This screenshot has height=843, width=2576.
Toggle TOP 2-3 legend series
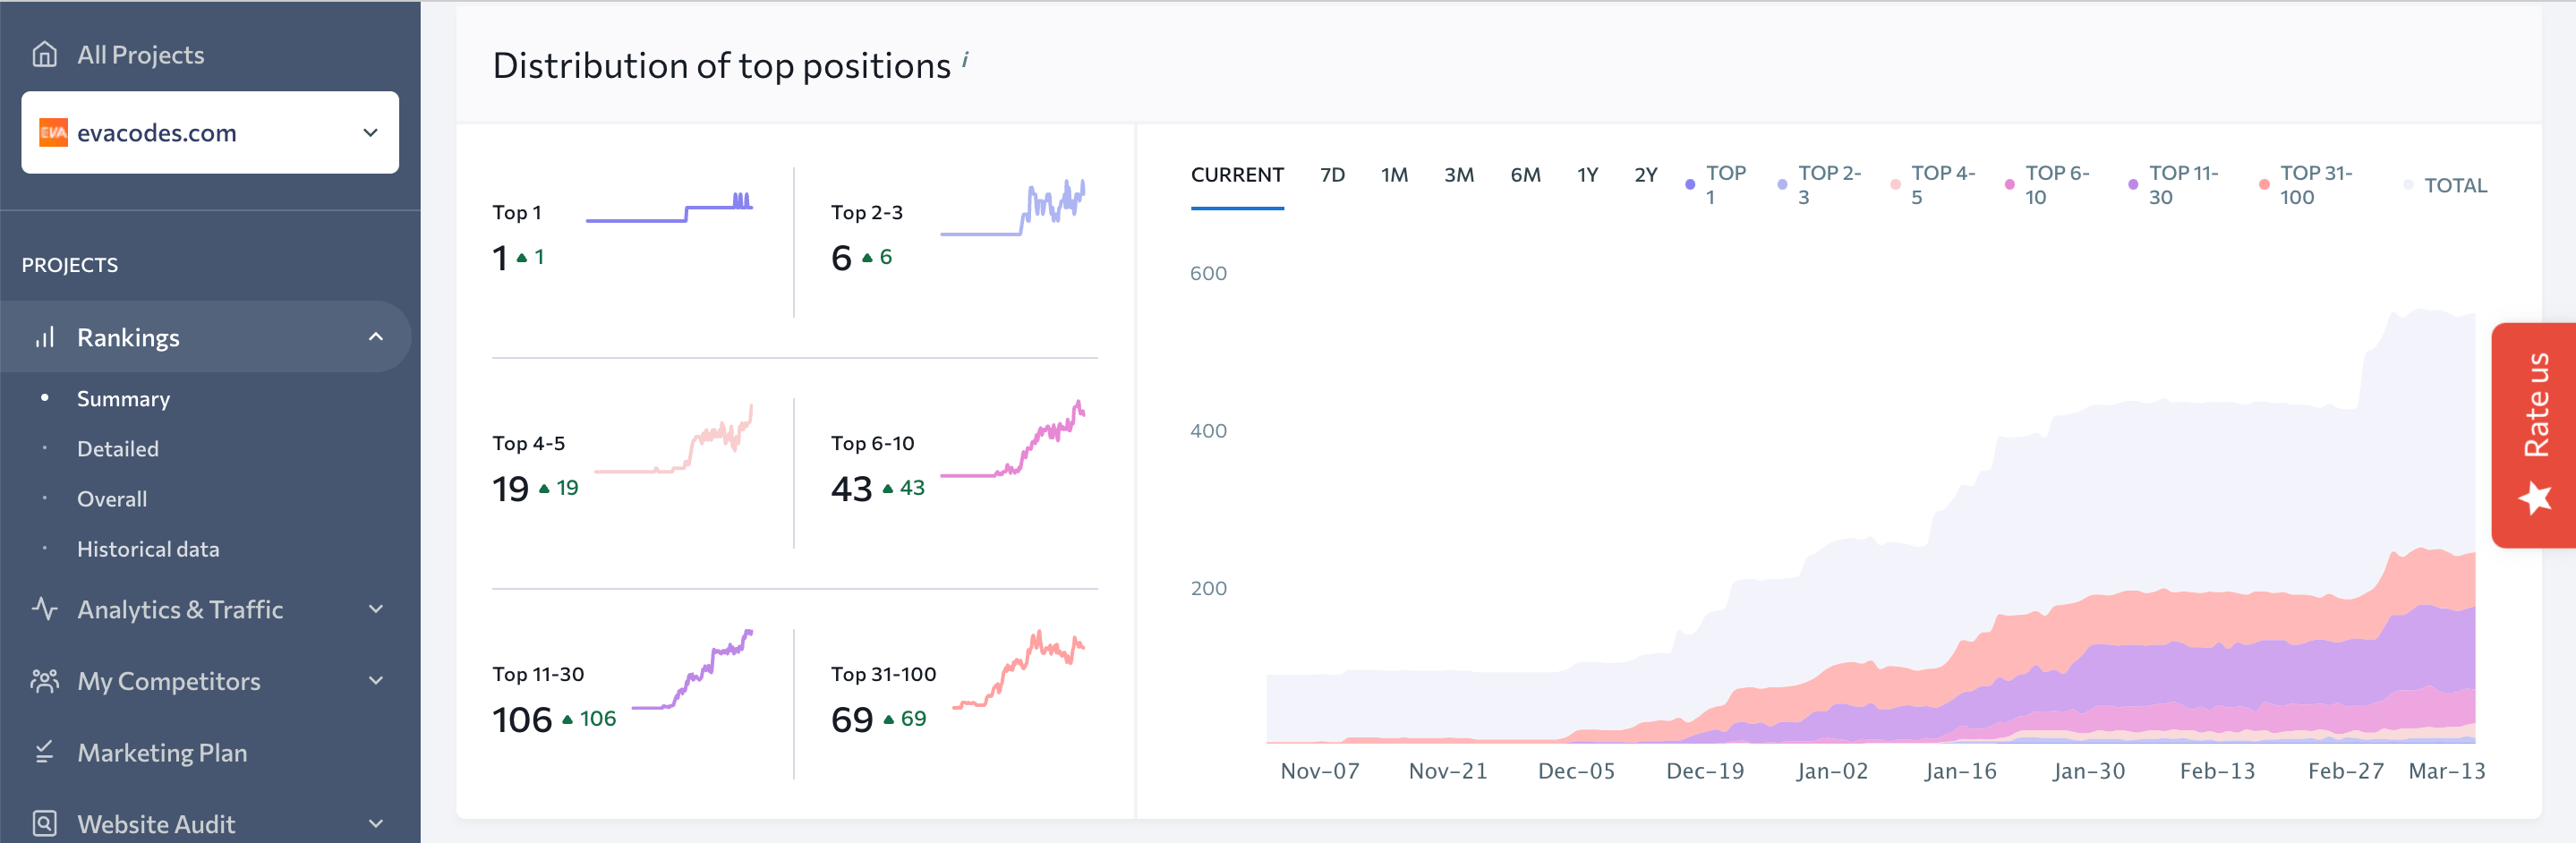(1819, 185)
